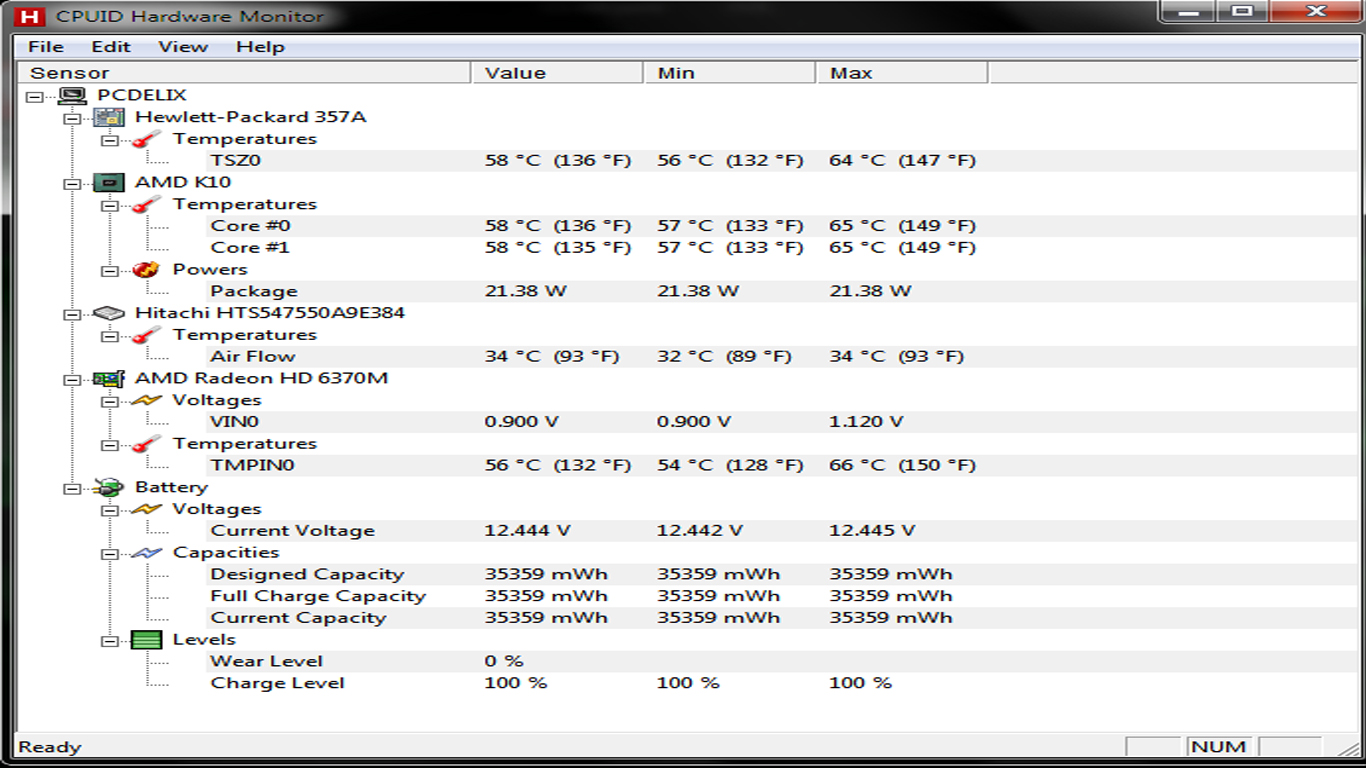Image resolution: width=1366 pixels, height=768 pixels.
Task: Click the 0 % Wear Level value
Action: point(505,661)
